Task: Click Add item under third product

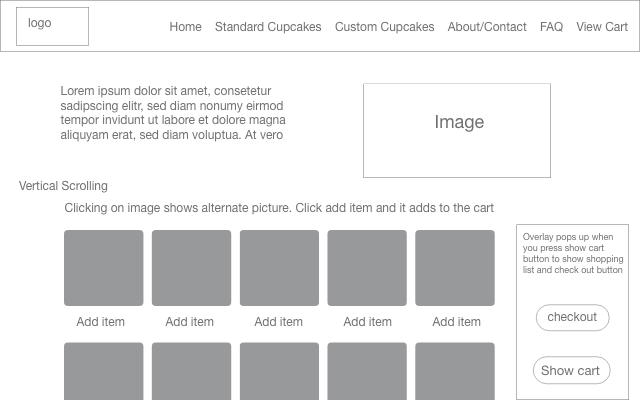Action: pyautogui.click(x=278, y=322)
